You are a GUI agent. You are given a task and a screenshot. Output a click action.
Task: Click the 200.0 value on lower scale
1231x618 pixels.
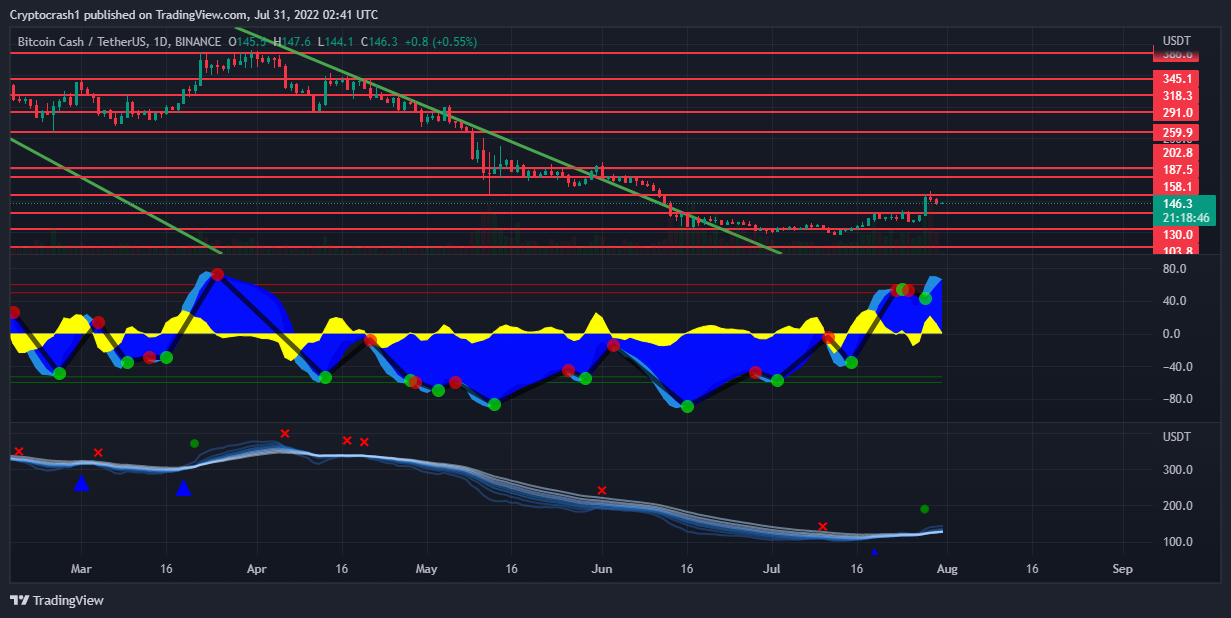pyautogui.click(x=1177, y=506)
